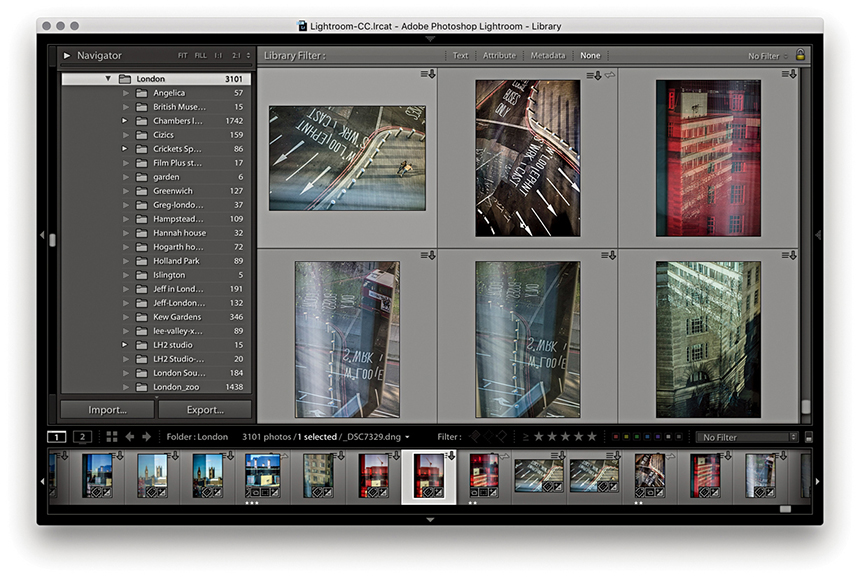Switch to the Attribute filter tab
The height and width of the screenshot is (577, 860).
coord(499,56)
